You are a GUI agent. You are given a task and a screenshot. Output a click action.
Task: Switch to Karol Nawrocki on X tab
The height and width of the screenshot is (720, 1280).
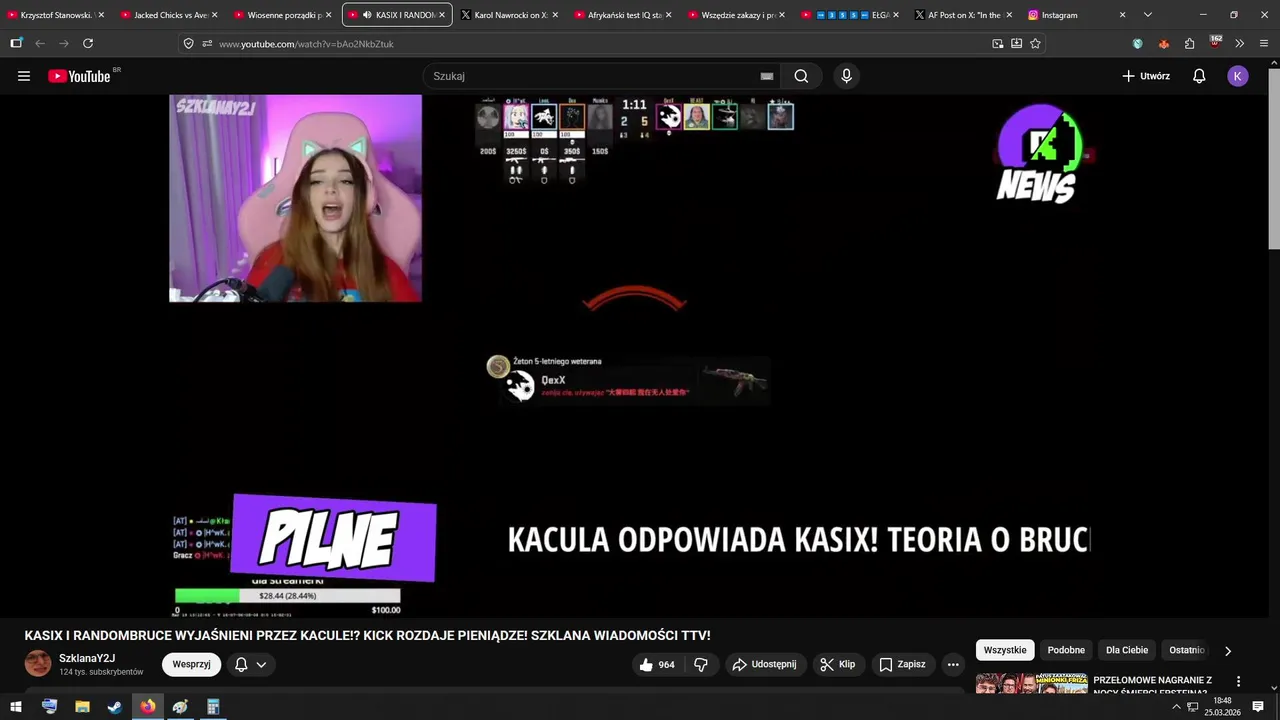coord(510,15)
